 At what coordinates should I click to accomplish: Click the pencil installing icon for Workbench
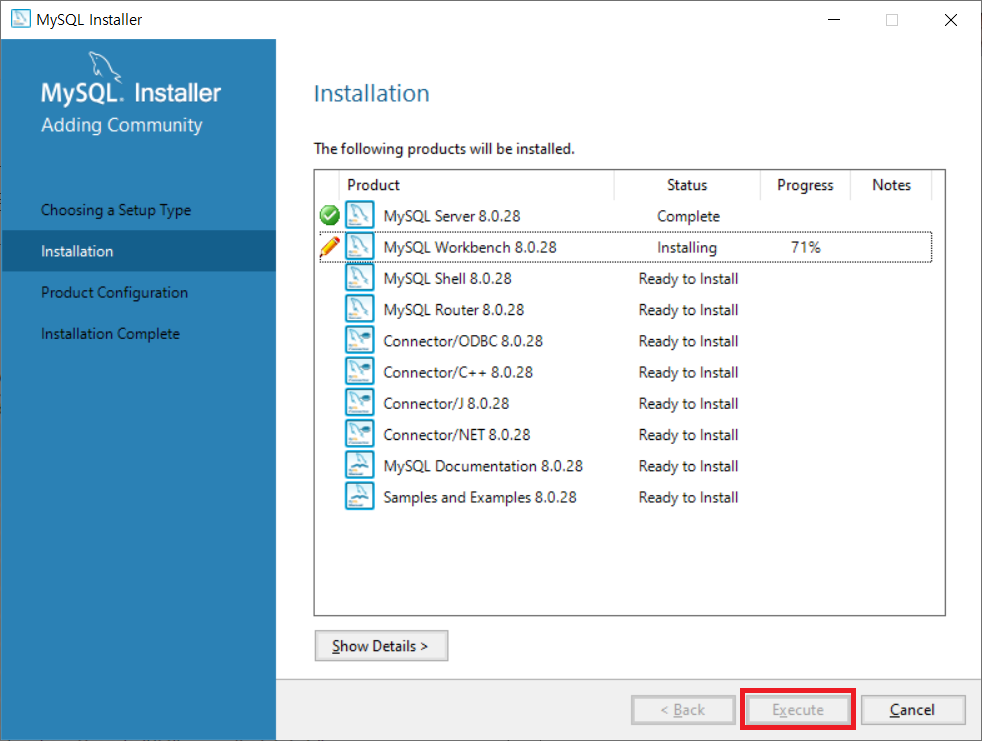click(x=329, y=247)
